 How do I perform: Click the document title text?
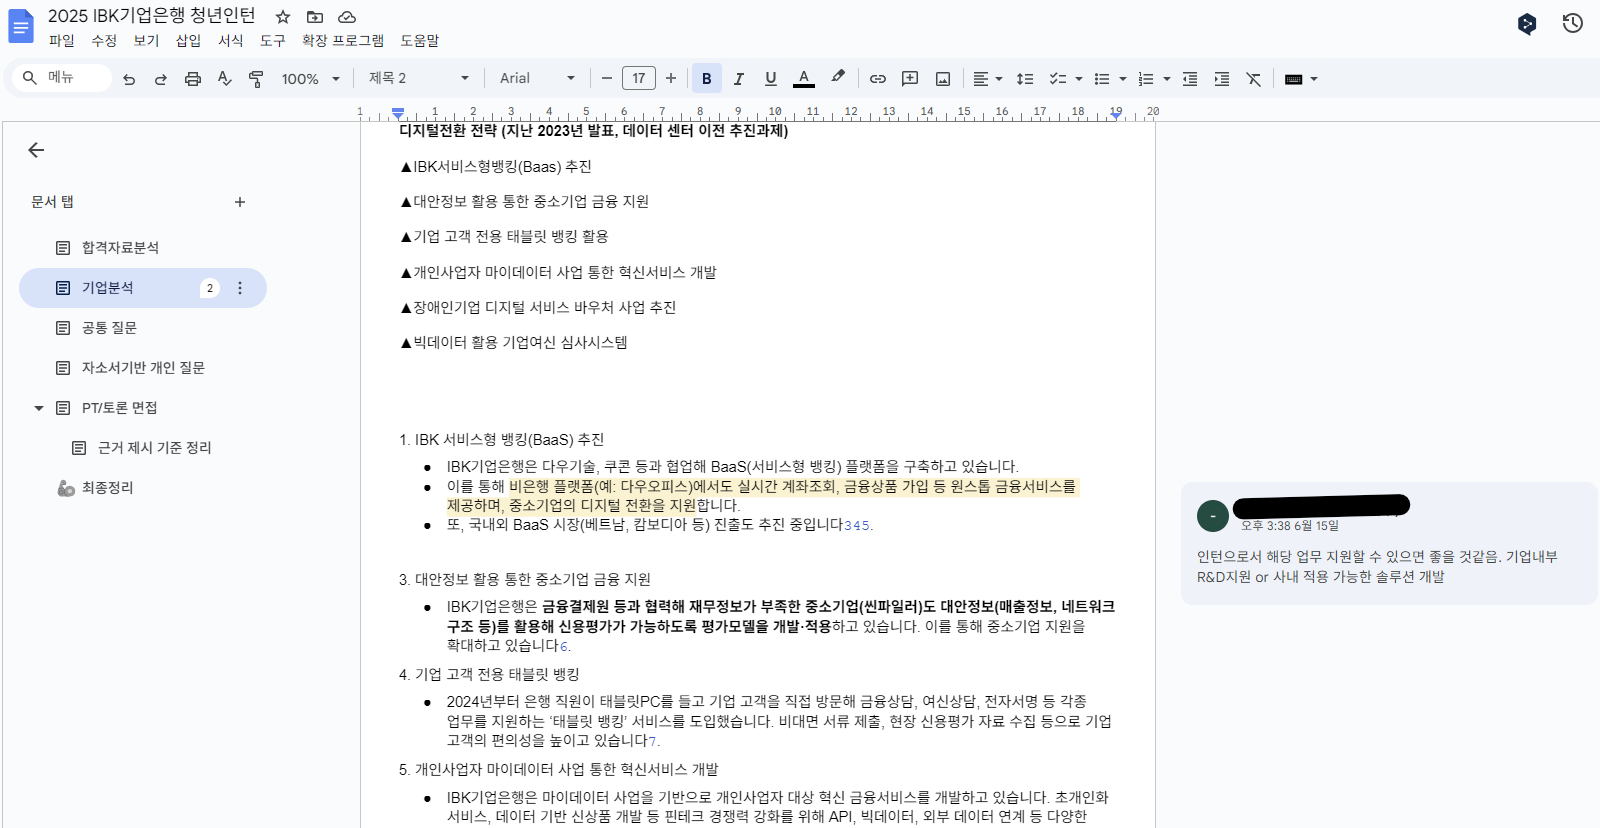(x=152, y=16)
